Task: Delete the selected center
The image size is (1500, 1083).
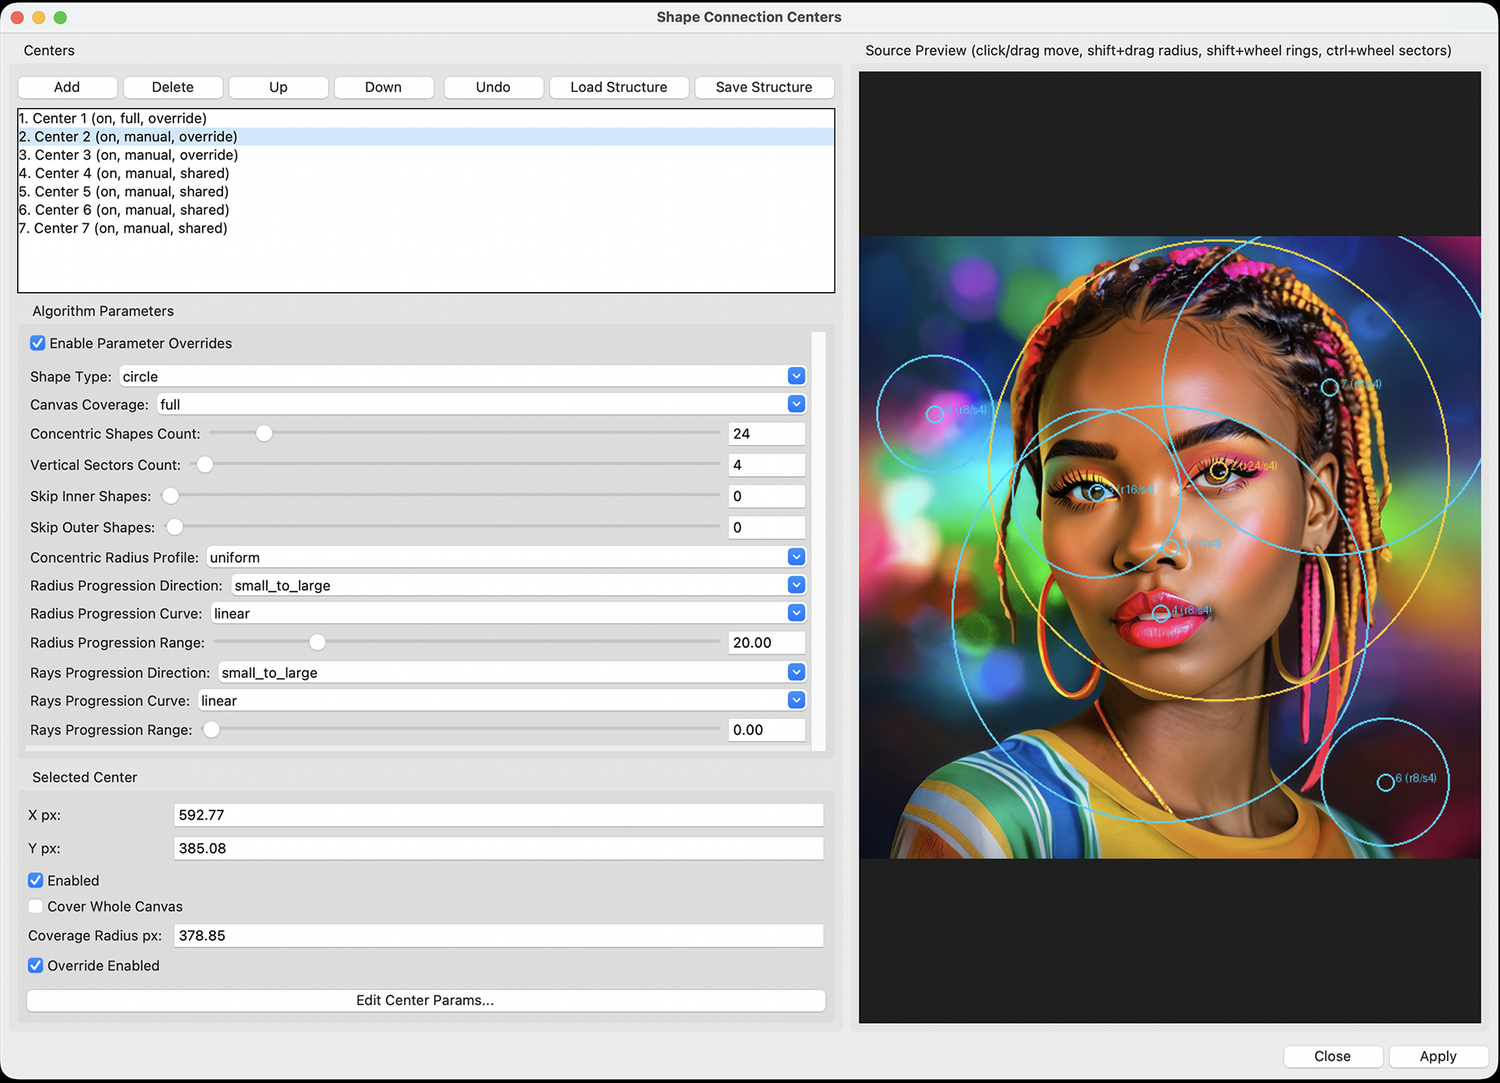Action: click(x=173, y=87)
